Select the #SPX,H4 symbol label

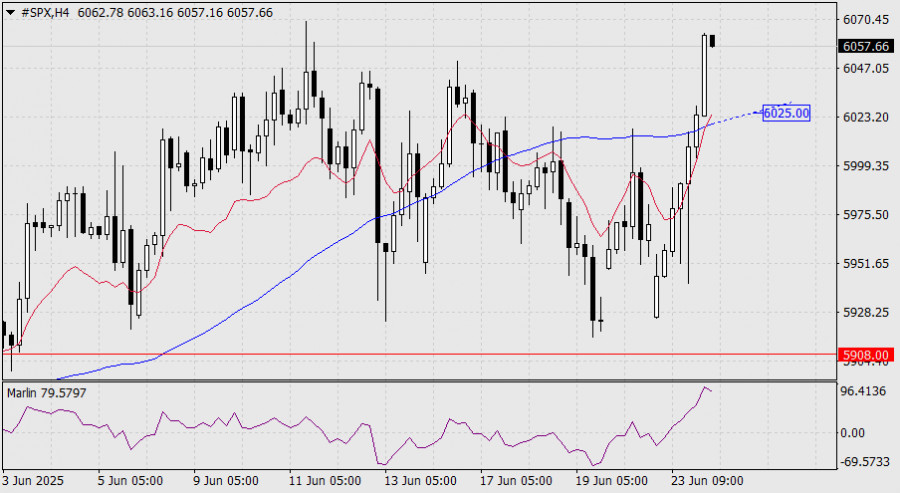pos(45,13)
